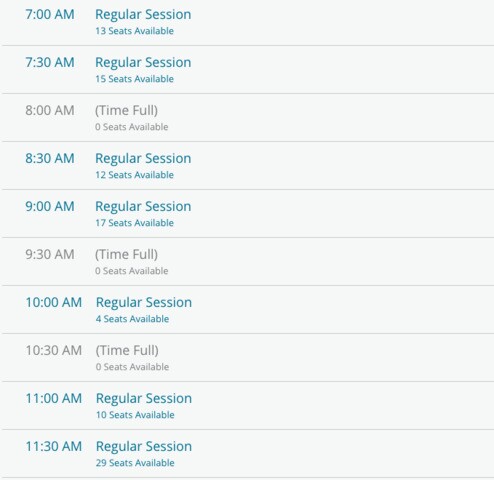Click the 15 Seats Available label
Screen dimensions: 494x480
tap(134, 79)
